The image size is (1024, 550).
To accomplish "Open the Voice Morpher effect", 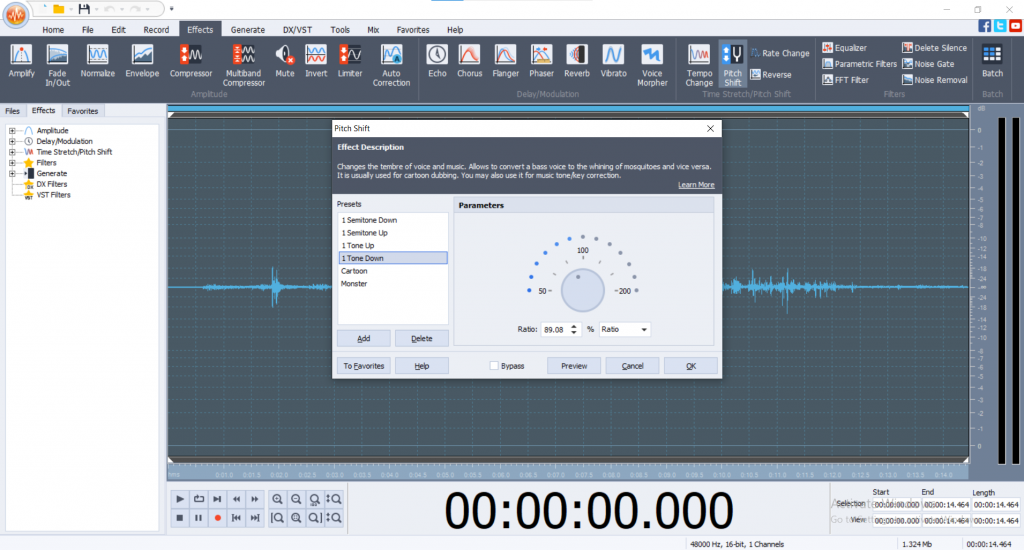I will pyautogui.click(x=652, y=55).
